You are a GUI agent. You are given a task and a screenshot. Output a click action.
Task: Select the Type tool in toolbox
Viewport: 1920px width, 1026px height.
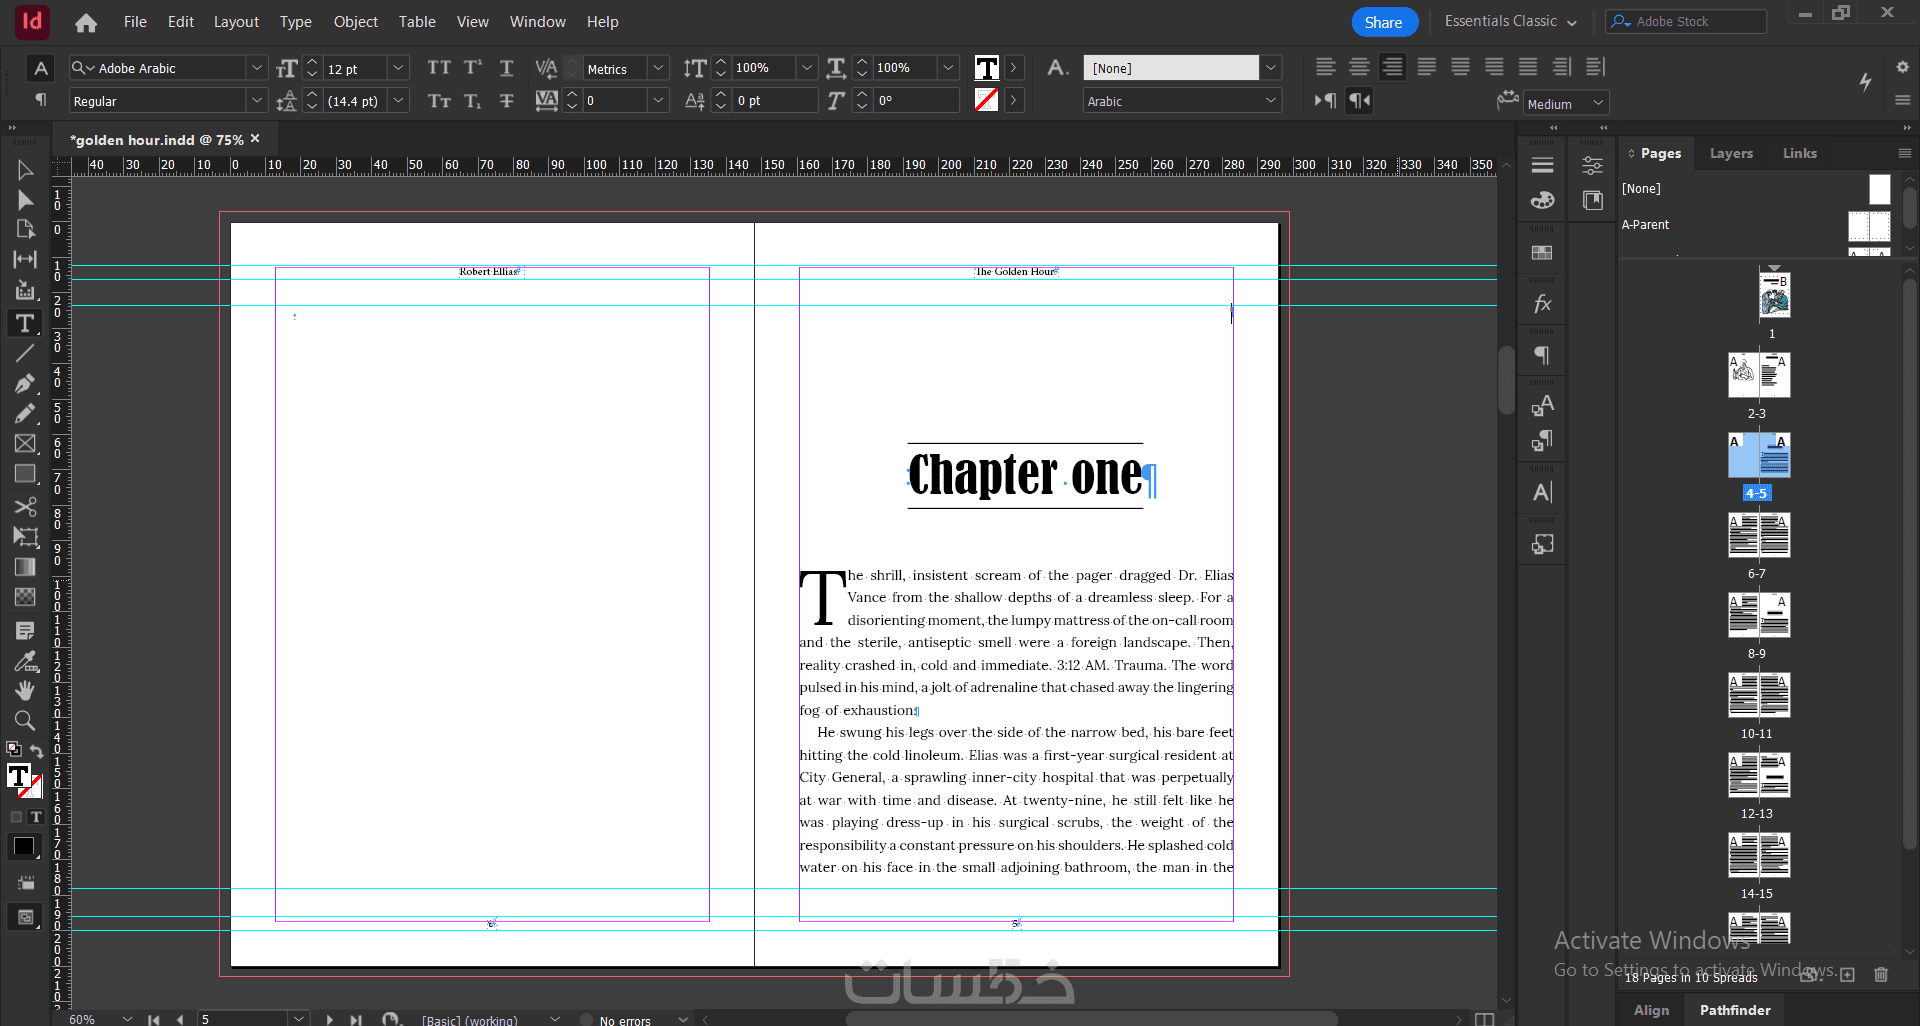pos(25,323)
